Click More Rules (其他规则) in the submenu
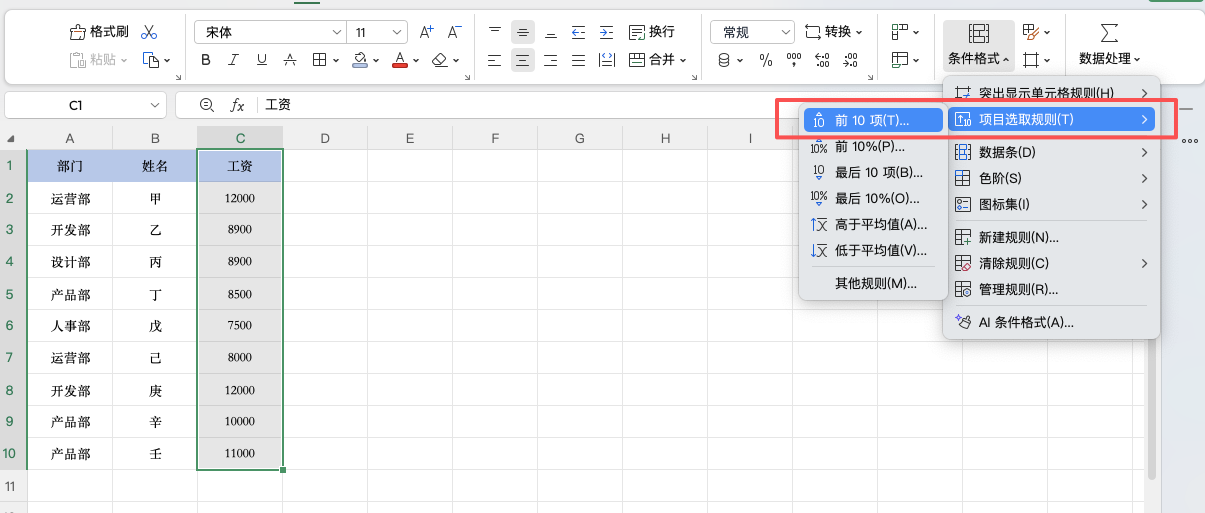Screen dimensions: 1205x513 point(873,283)
